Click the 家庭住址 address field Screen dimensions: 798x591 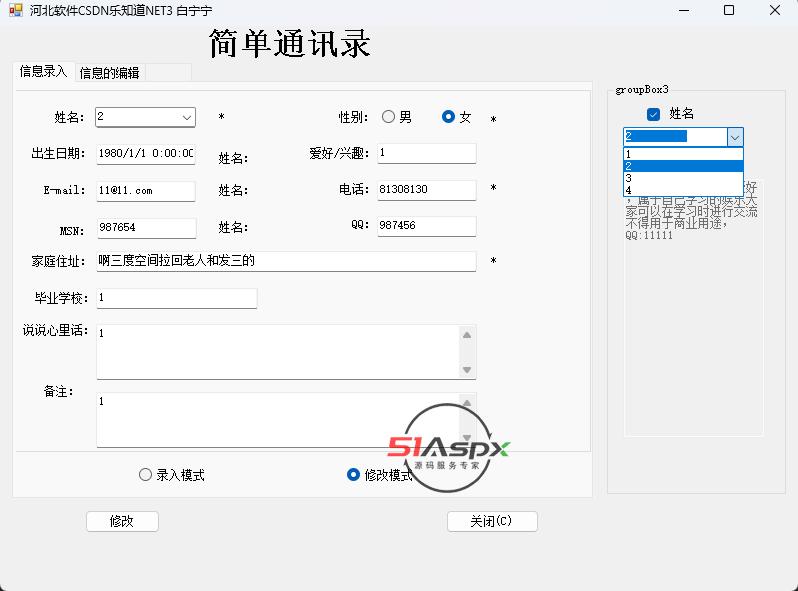[x=286, y=261]
